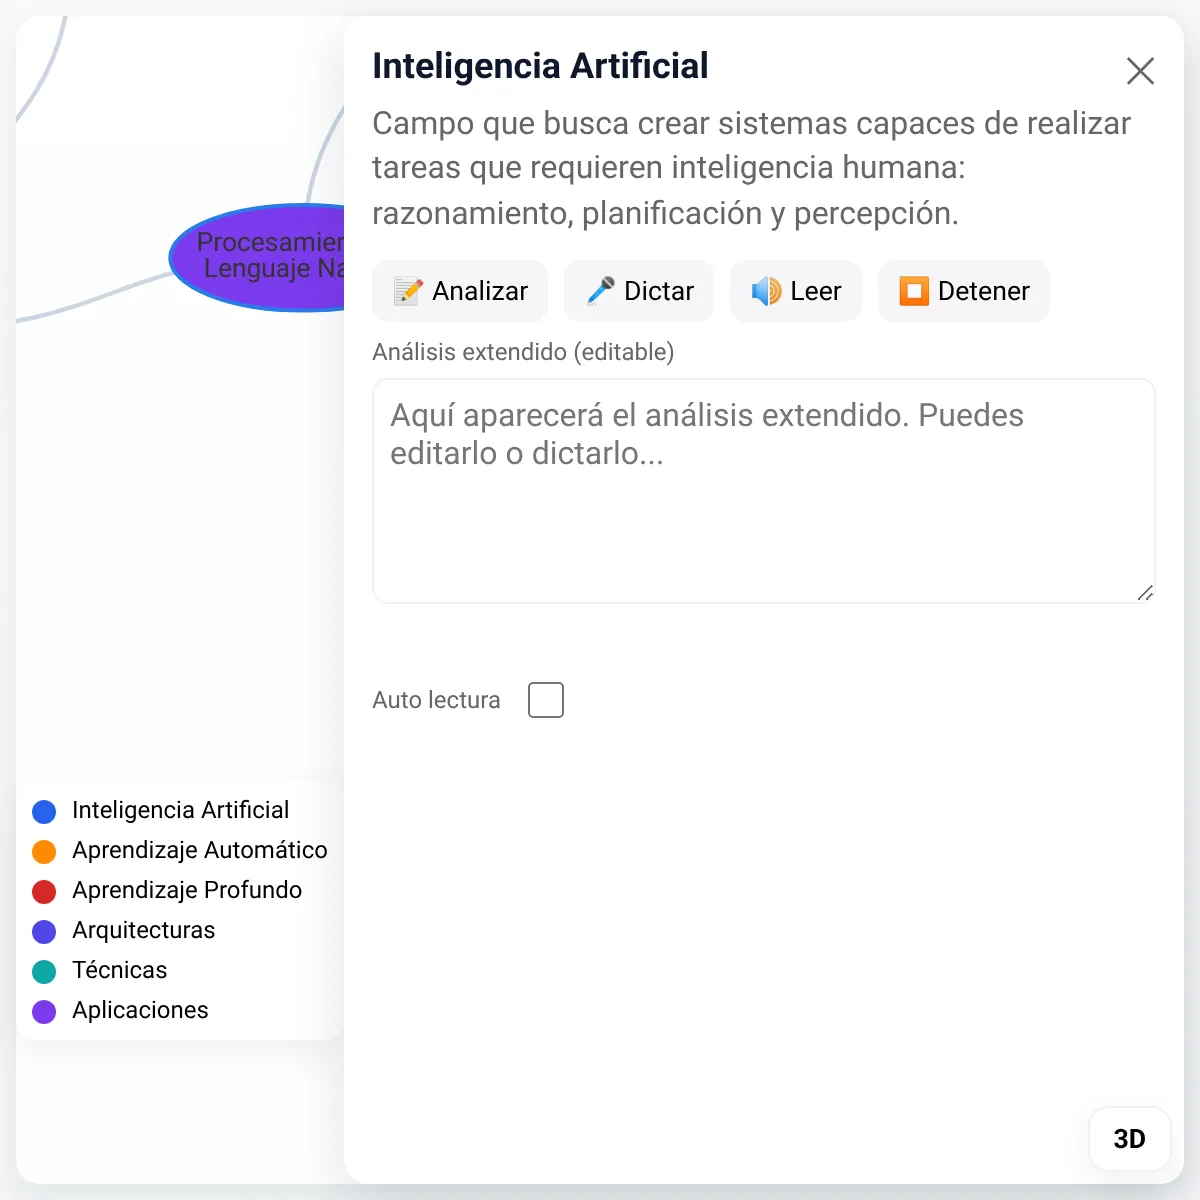Click the Aprendizaje Automático legend label
Viewport: 1200px width, 1200px height.
click(x=200, y=850)
